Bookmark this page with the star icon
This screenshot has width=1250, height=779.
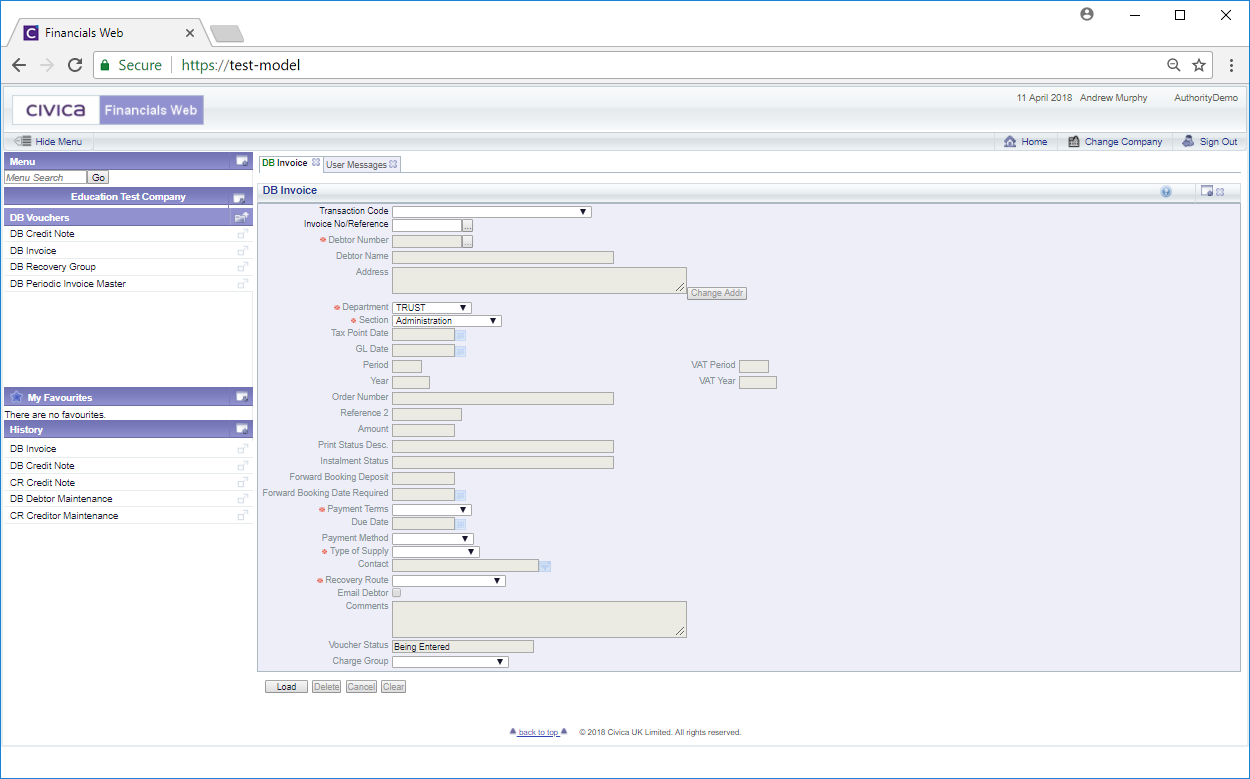1199,65
